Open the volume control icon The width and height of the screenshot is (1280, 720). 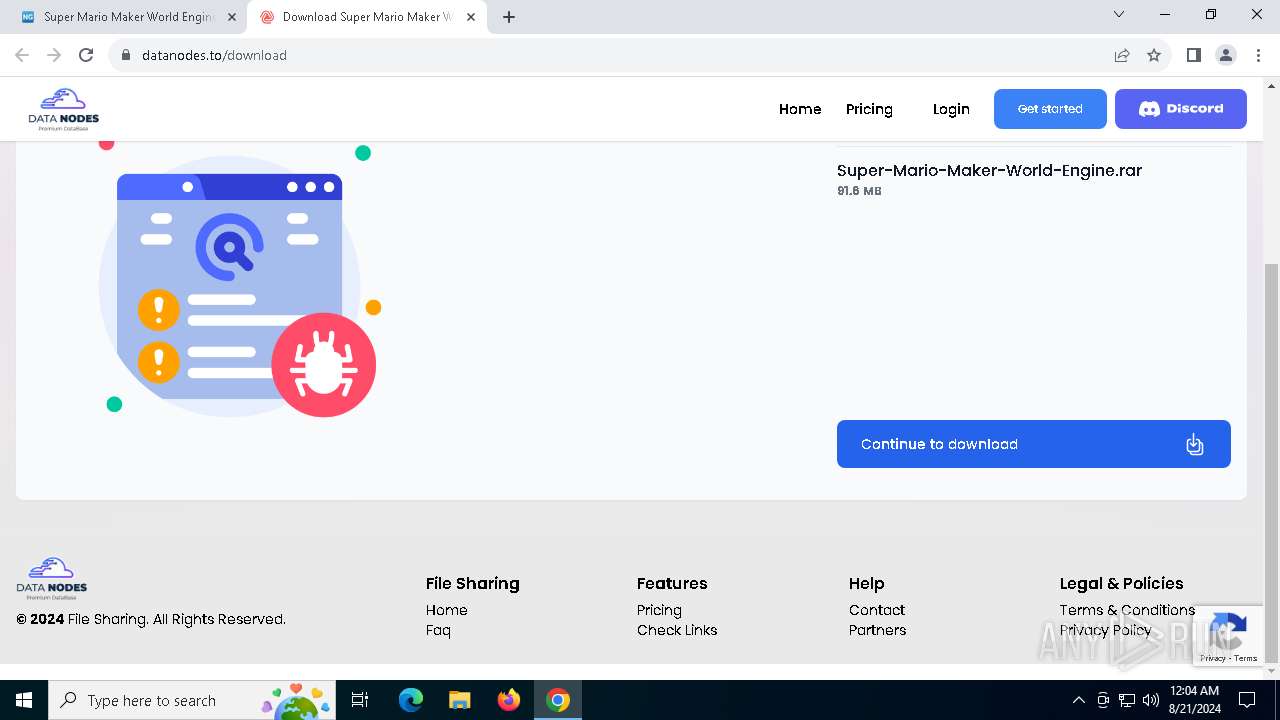pyautogui.click(x=1150, y=700)
